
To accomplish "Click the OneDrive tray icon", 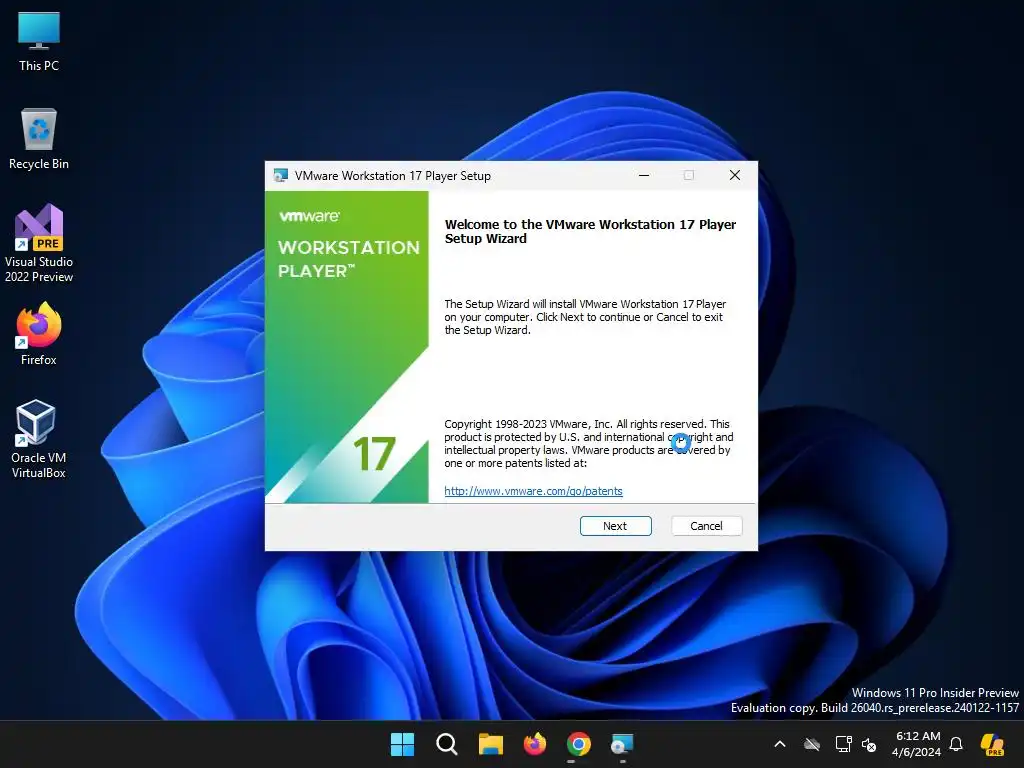I will pos(812,744).
